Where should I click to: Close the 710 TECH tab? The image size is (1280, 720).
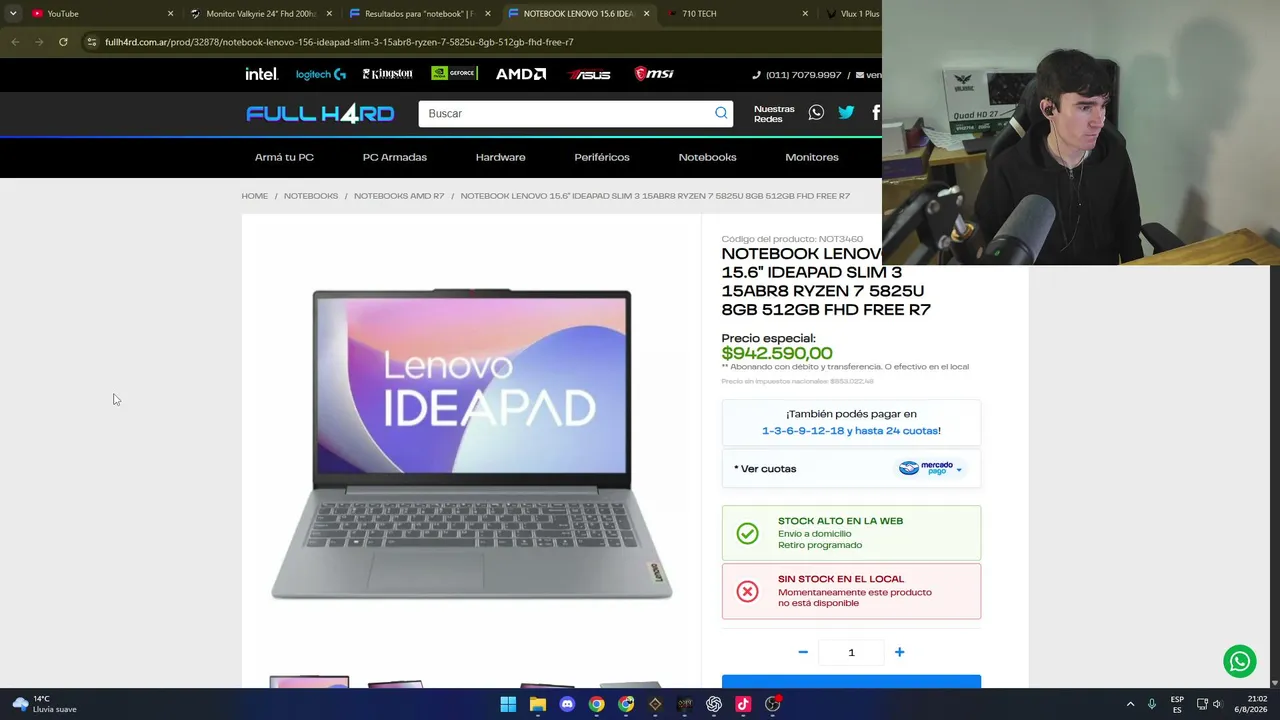click(x=805, y=14)
